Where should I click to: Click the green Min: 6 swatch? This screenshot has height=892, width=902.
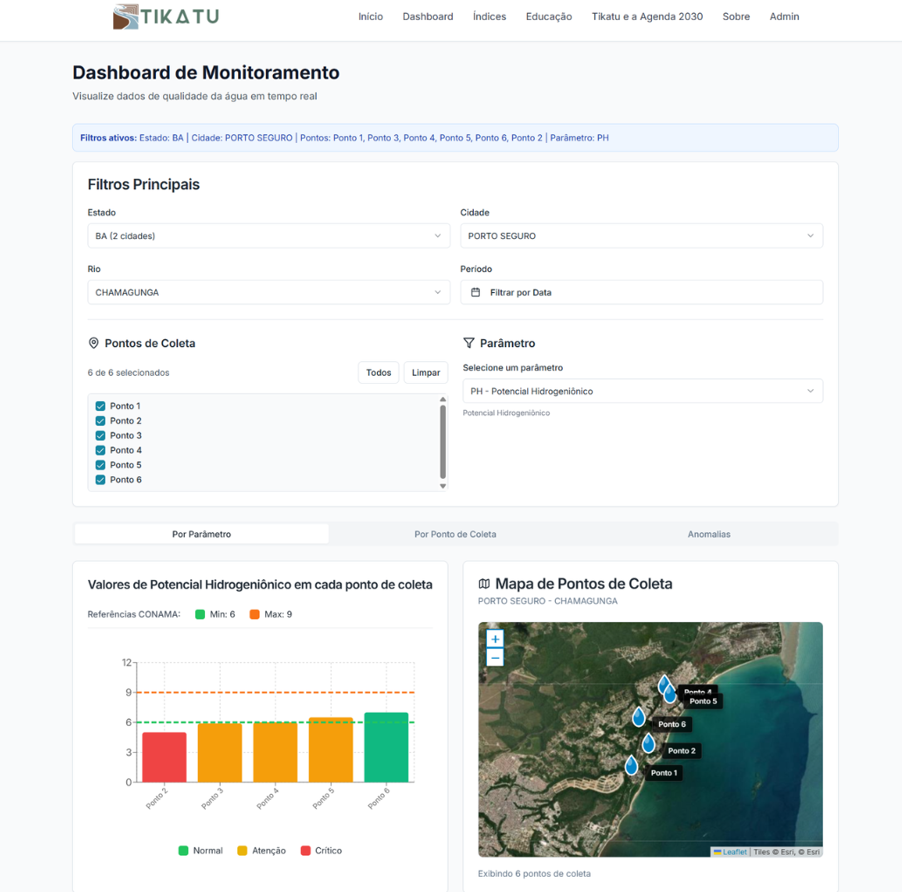click(200, 614)
